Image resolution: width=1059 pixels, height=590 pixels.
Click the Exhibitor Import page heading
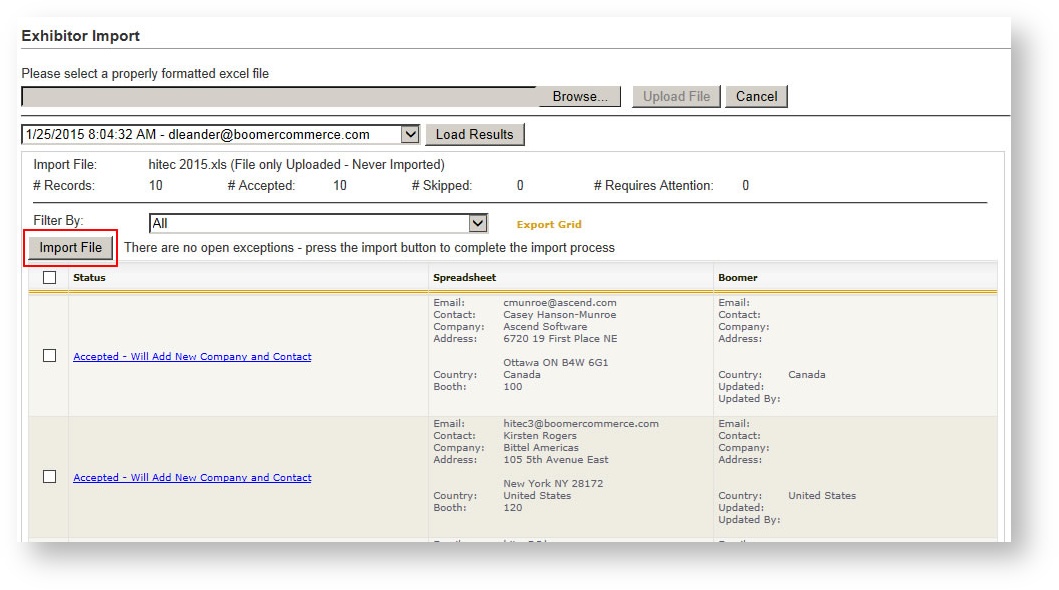(x=81, y=34)
